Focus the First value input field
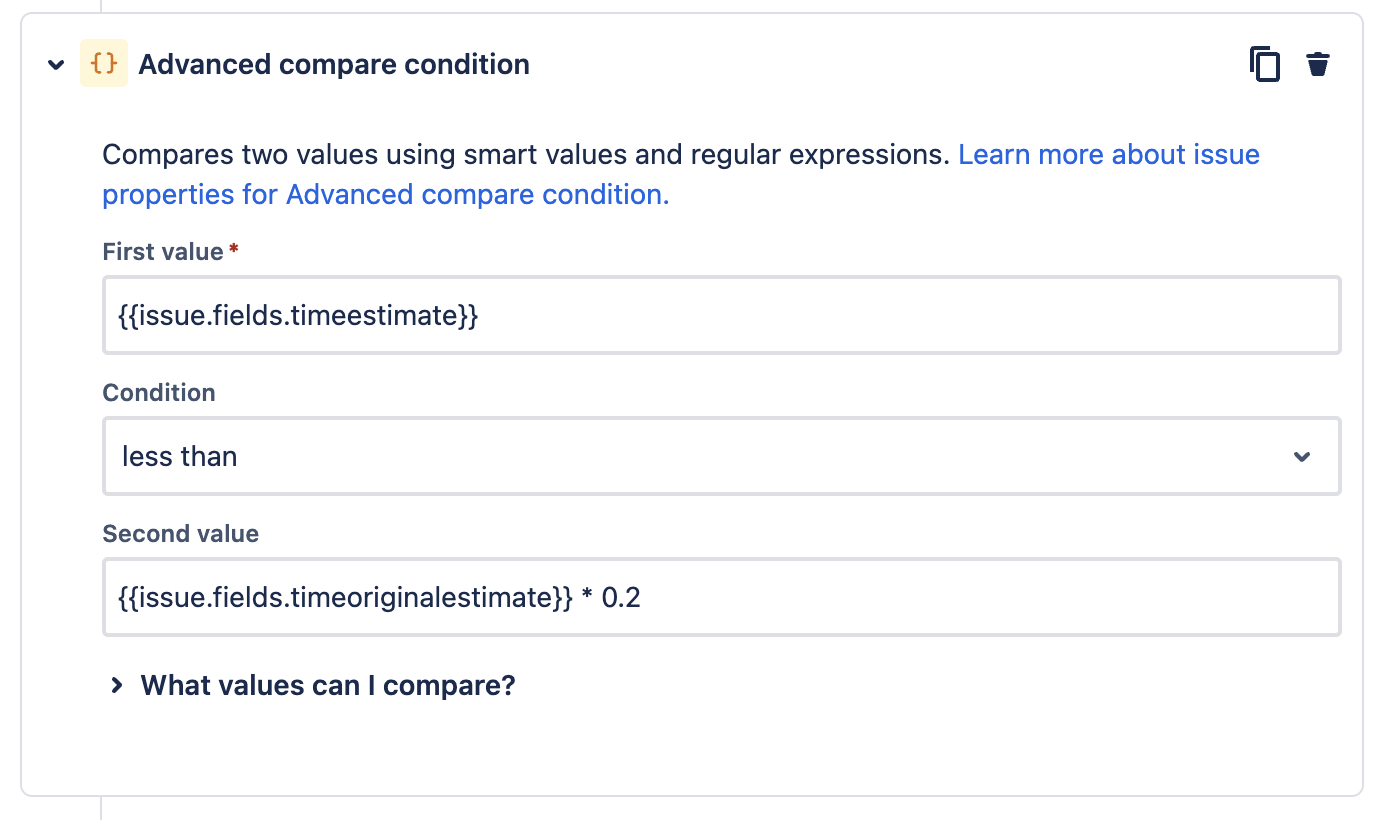 point(720,313)
